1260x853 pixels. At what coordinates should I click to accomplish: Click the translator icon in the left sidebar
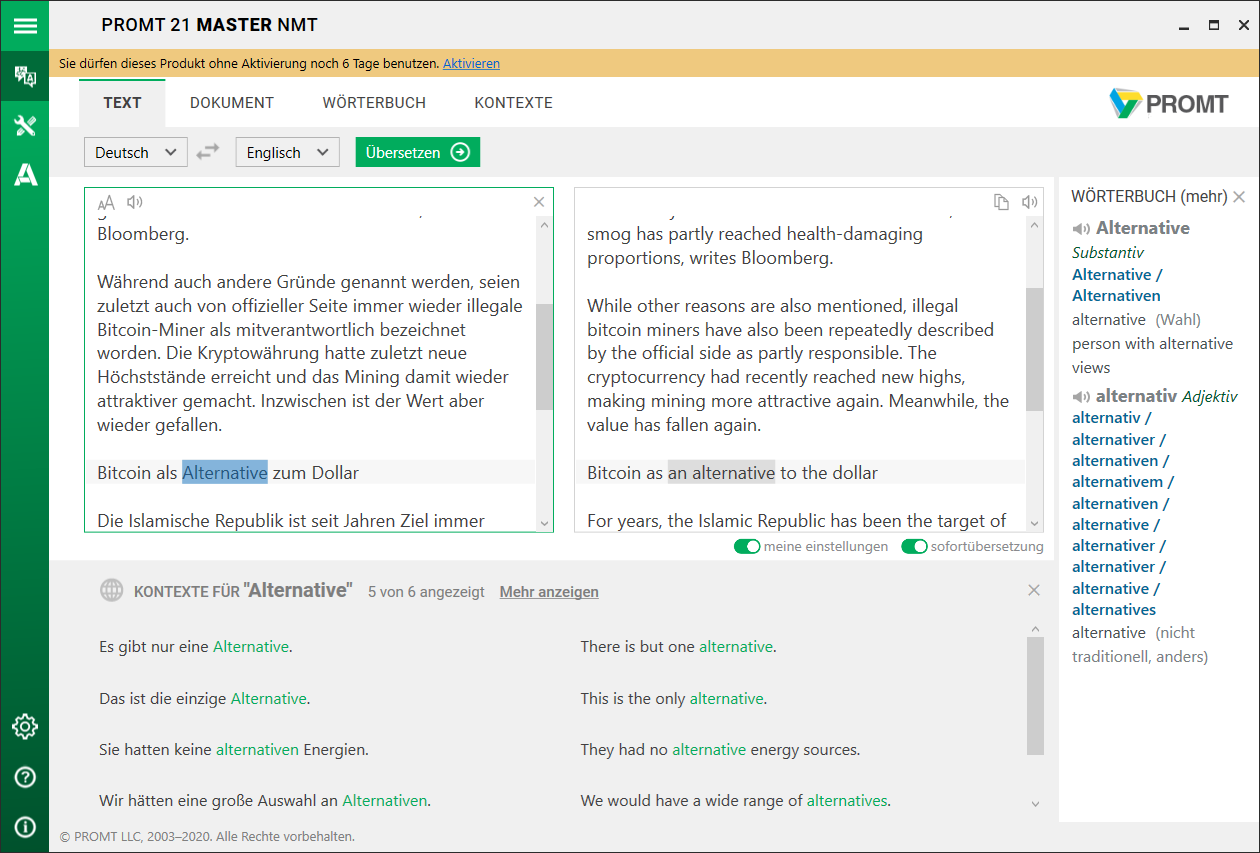(x=24, y=76)
